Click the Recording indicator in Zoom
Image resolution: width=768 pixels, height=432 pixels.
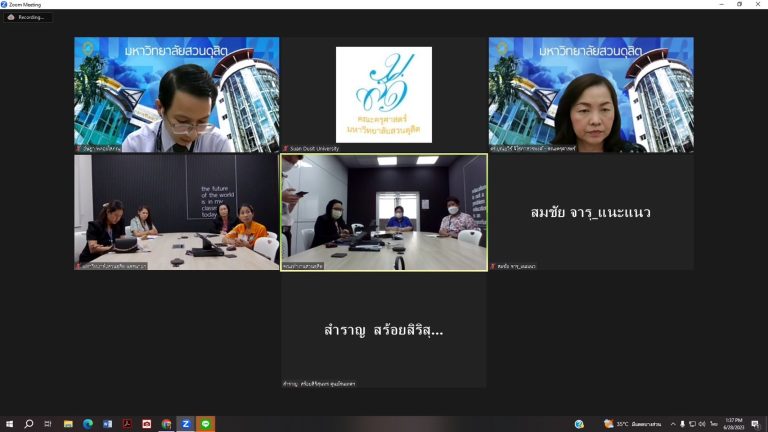(x=27, y=17)
